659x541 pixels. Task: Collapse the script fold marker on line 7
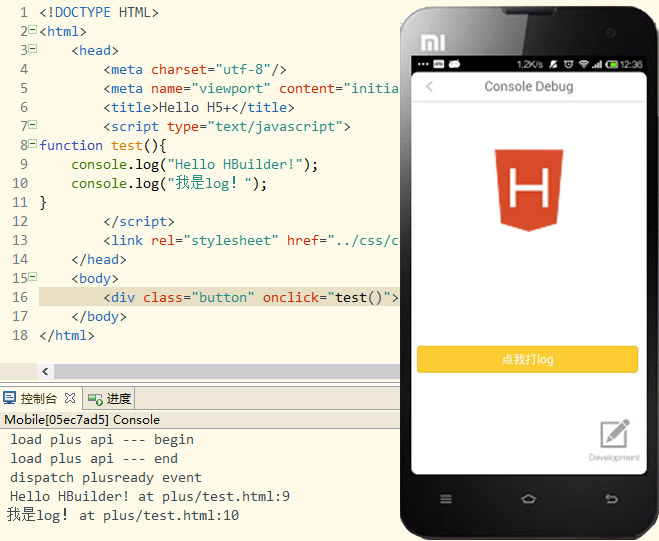tap(33, 125)
